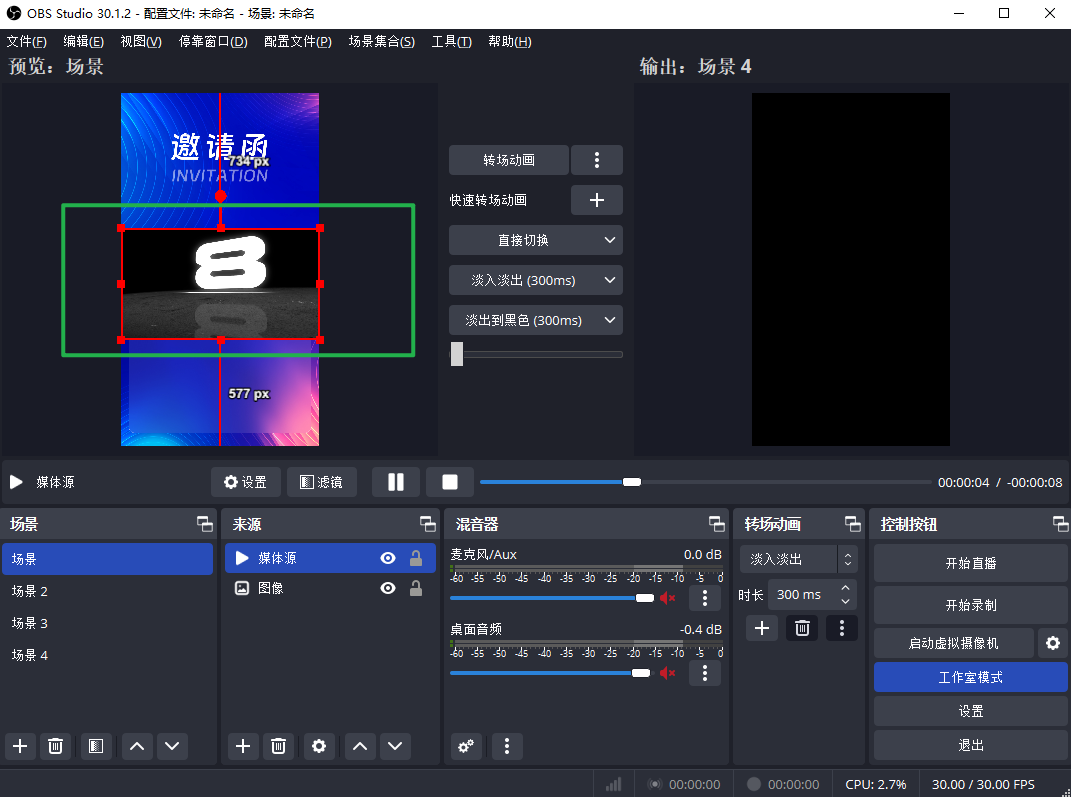This screenshot has height=797, width=1071.
Task: Add a quick transition with plus icon
Action: (x=596, y=200)
